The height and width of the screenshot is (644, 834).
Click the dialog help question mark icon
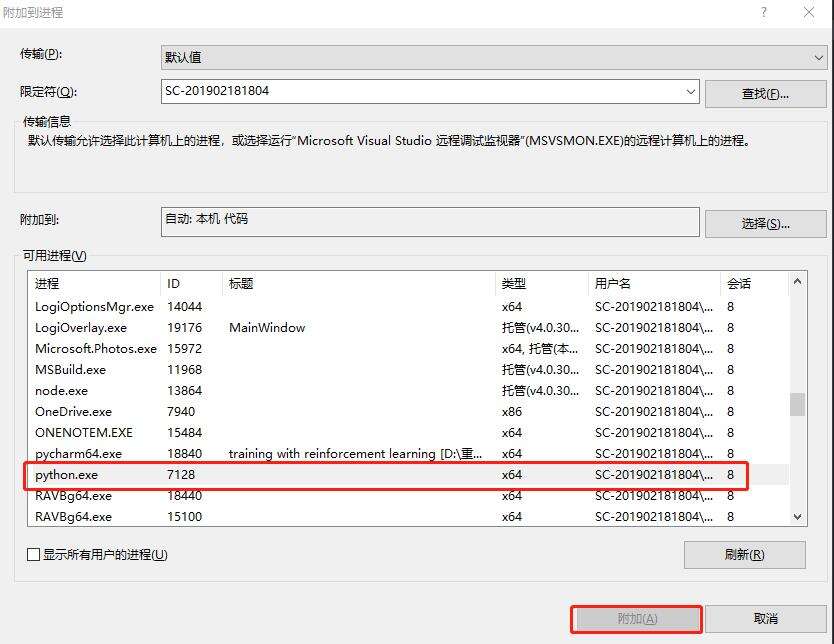765,12
